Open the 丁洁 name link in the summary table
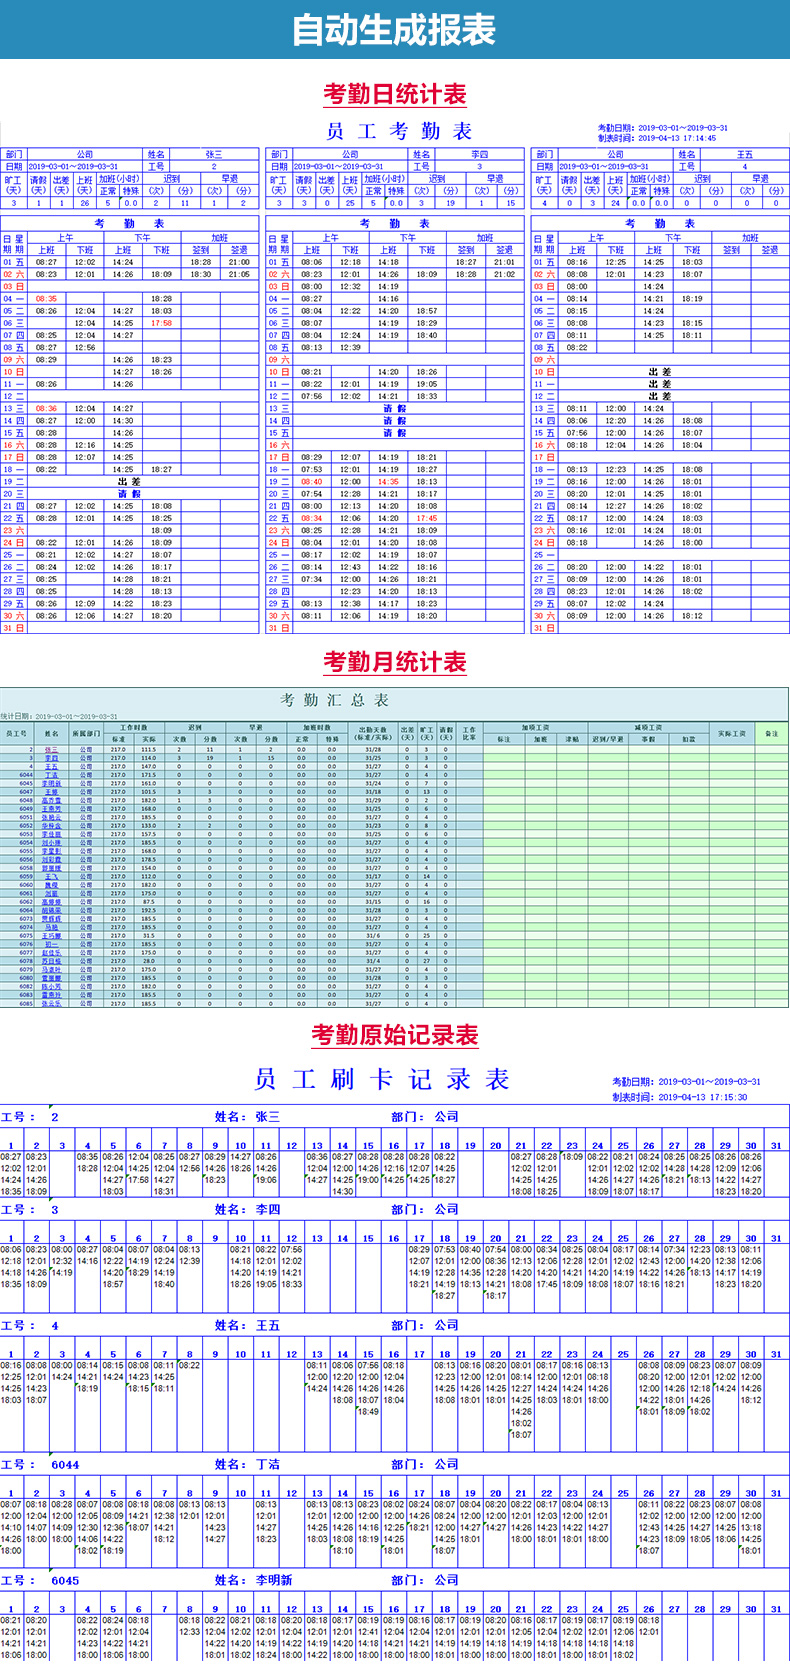This screenshot has height=1675, width=790. (x=51, y=775)
